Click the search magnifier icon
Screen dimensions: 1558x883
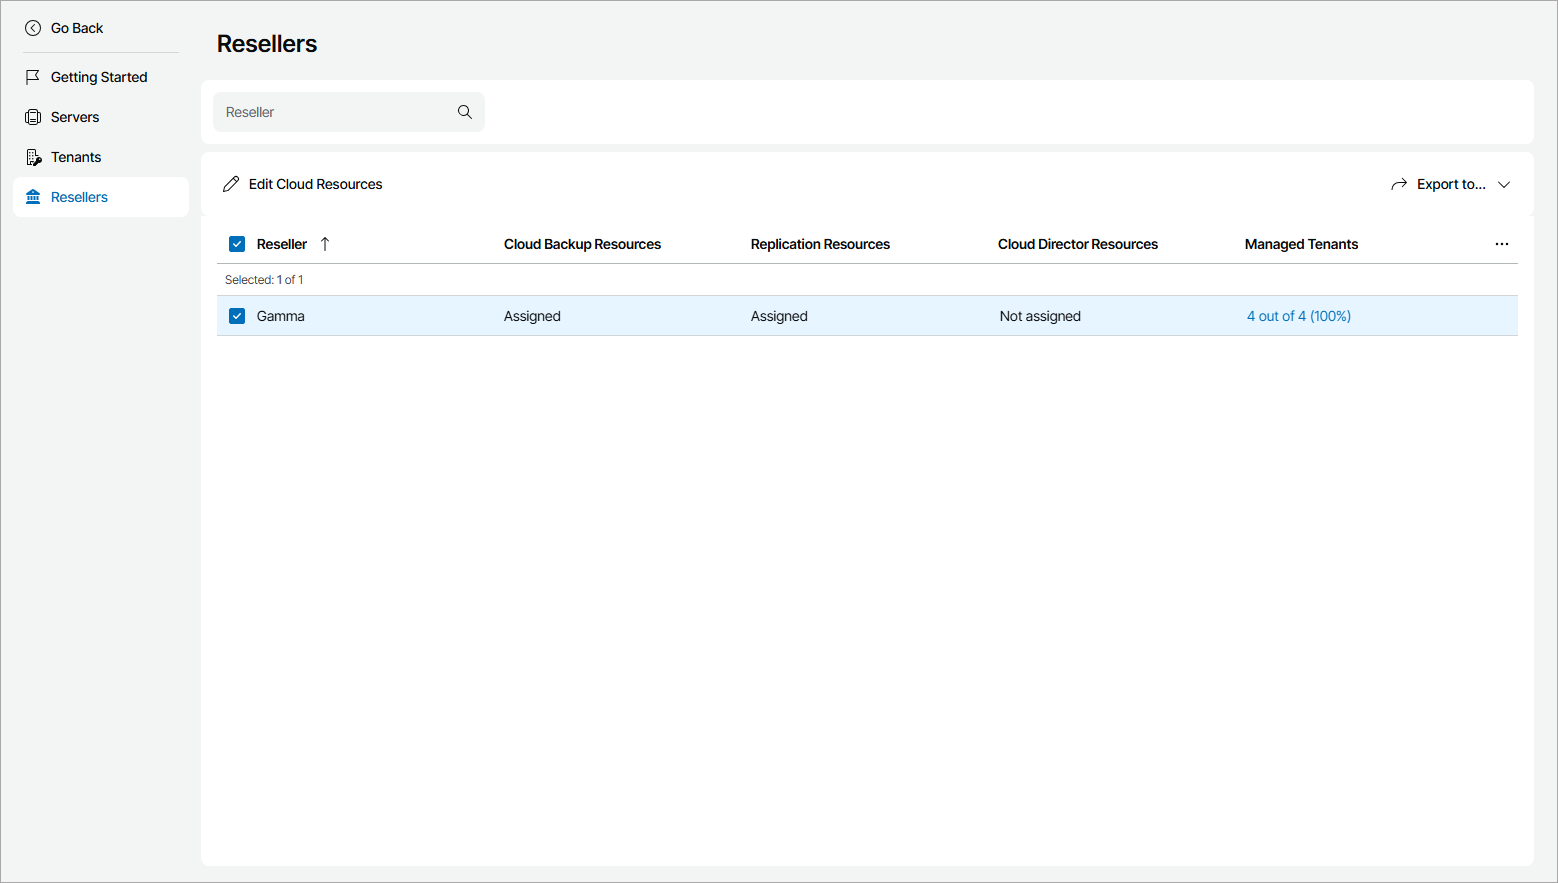coord(464,111)
